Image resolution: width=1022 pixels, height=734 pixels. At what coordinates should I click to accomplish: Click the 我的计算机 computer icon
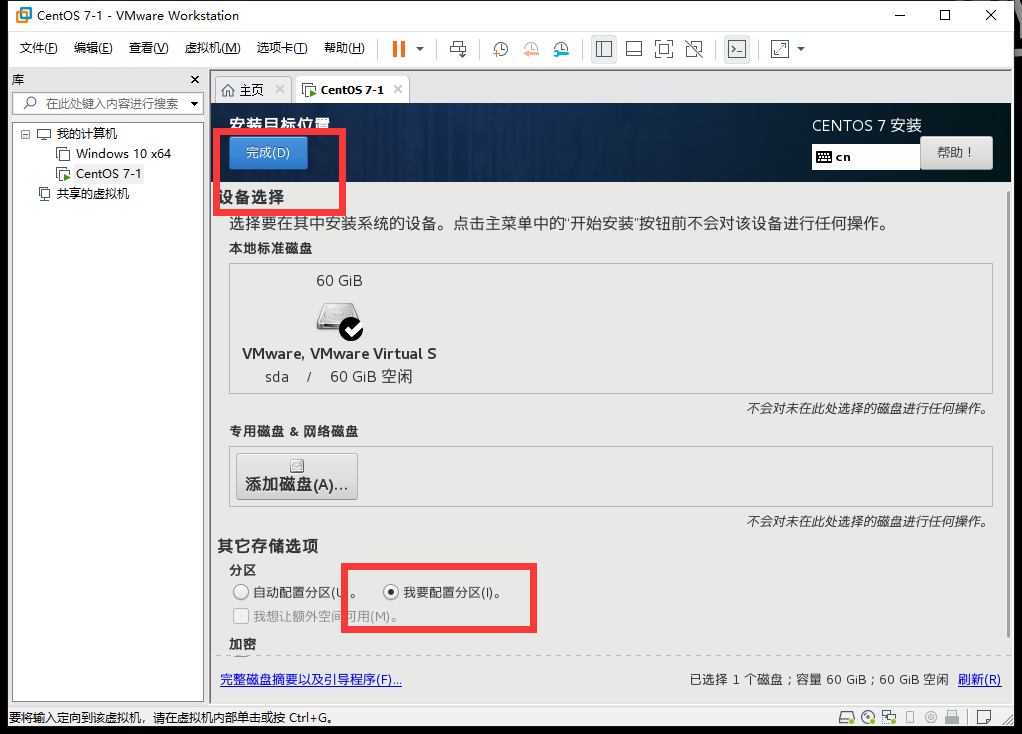[x=44, y=134]
